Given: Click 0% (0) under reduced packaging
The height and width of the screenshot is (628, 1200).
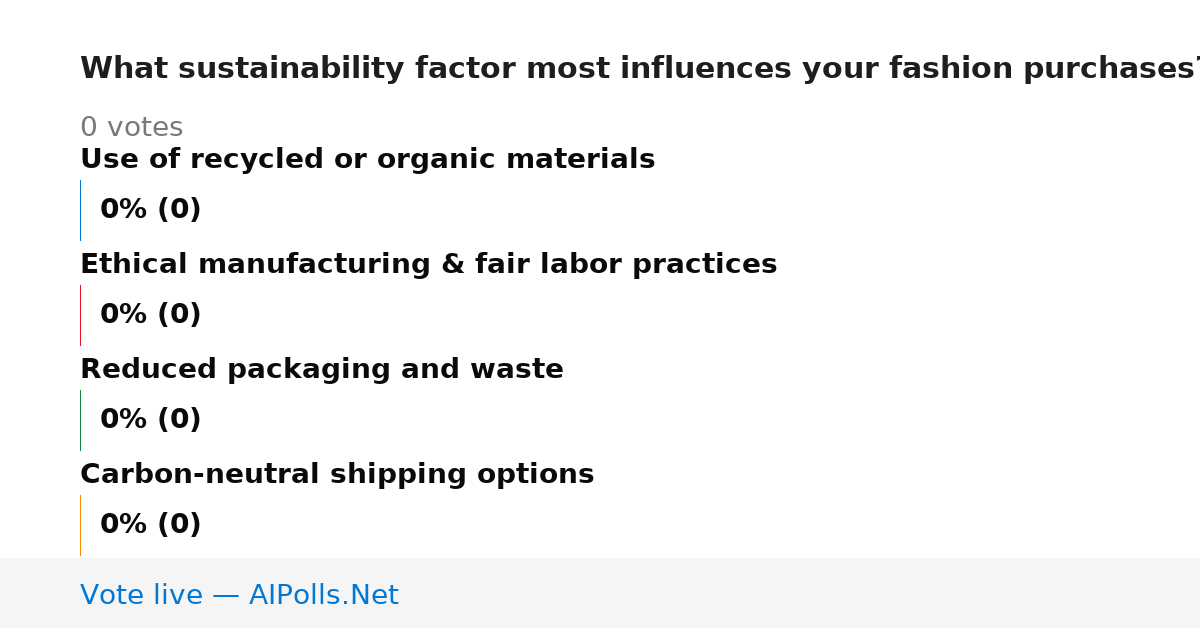Looking at the screenshot, I should point(150,420).
